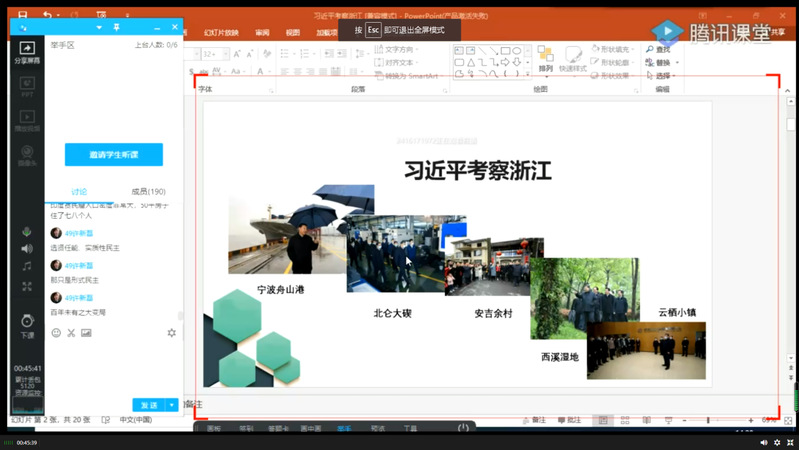Screen dimensions: 799x450
Task: Click the music note icon in sidebar
Action: point(27,266)
